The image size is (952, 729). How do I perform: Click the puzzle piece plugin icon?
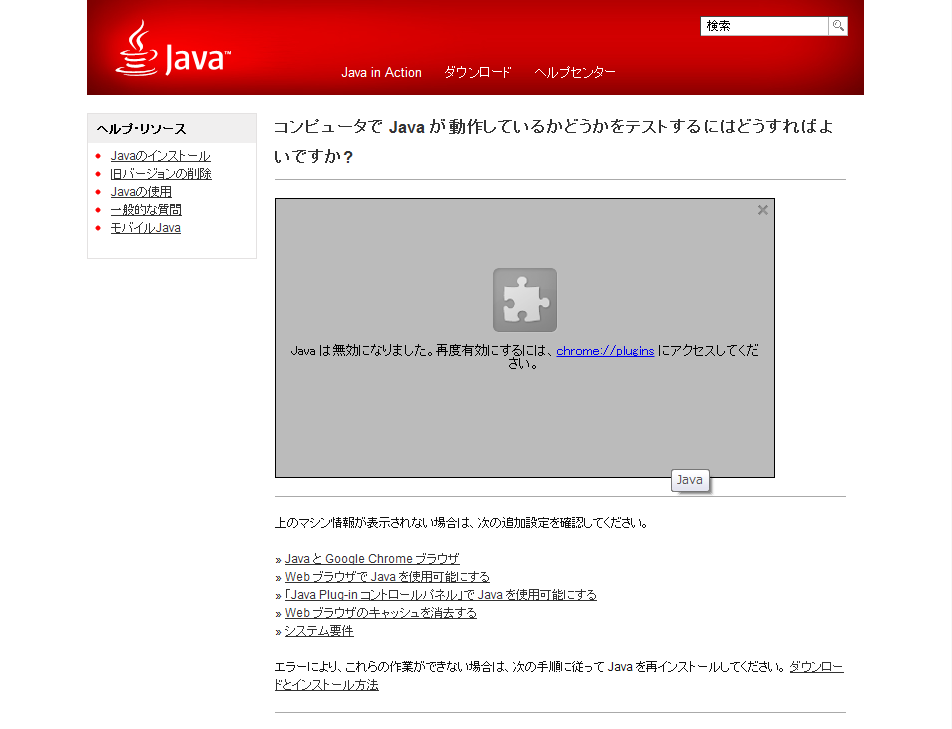coord(525,300)
